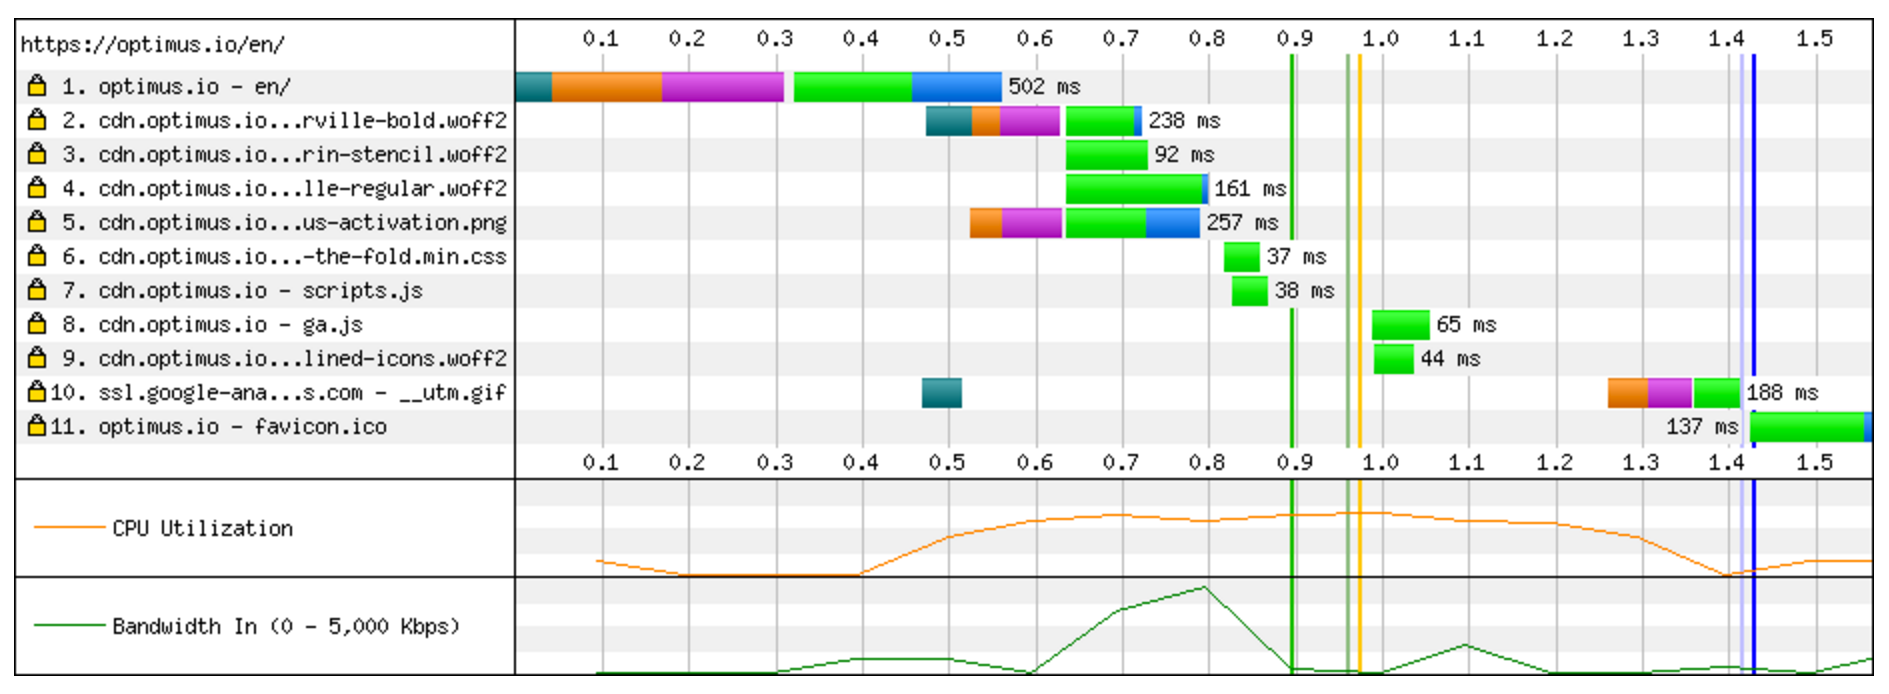Click the lock icon next to ga.js
Viewport: 1889px width, 694px height.
click(x=37, y=324)
